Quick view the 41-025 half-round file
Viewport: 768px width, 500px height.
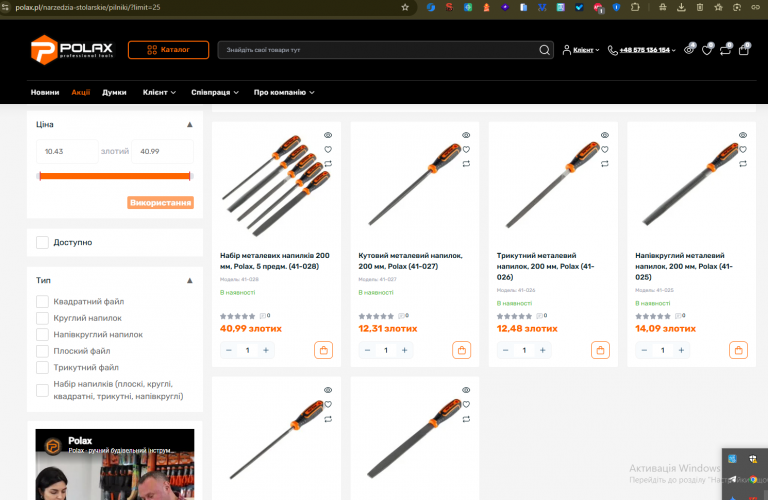743,135
